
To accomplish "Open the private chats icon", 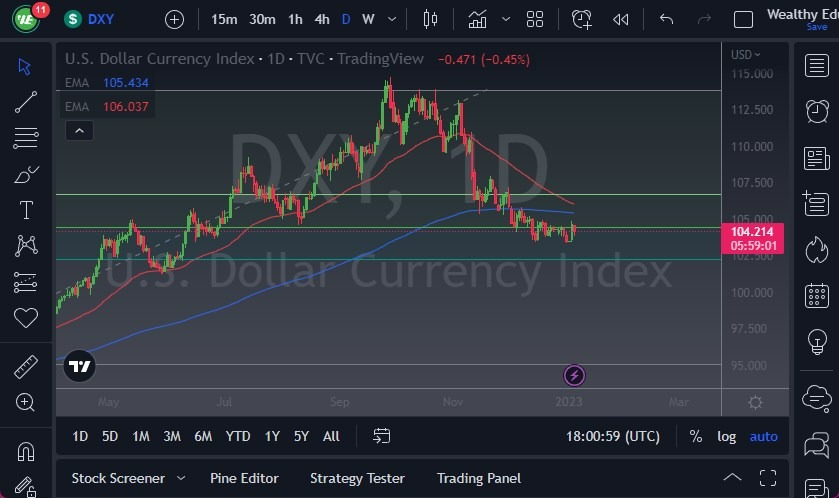I will (817, 445).
